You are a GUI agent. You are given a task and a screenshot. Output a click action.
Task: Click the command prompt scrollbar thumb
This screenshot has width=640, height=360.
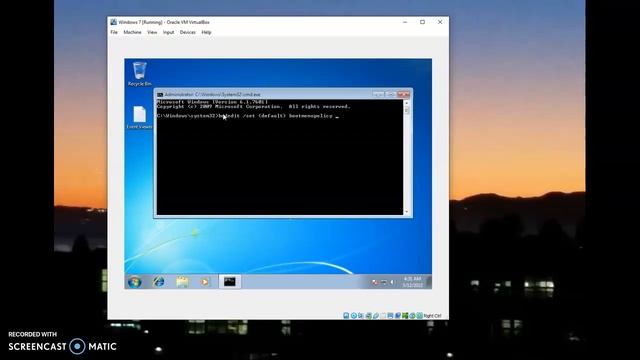pyautogui.click(x=406, y=111)
